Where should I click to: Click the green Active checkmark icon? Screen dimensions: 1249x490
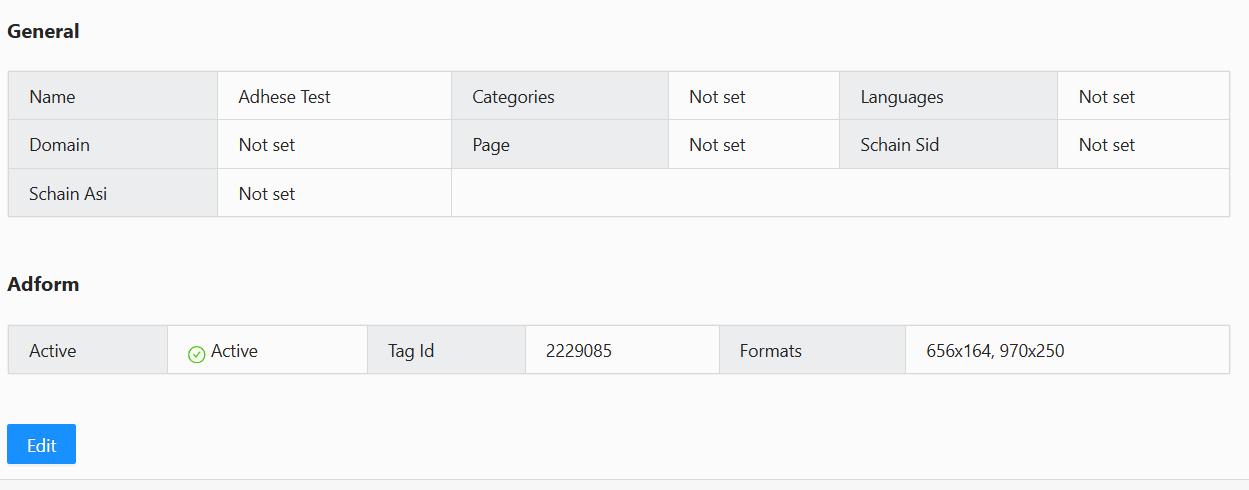click(x=197, y=353)
